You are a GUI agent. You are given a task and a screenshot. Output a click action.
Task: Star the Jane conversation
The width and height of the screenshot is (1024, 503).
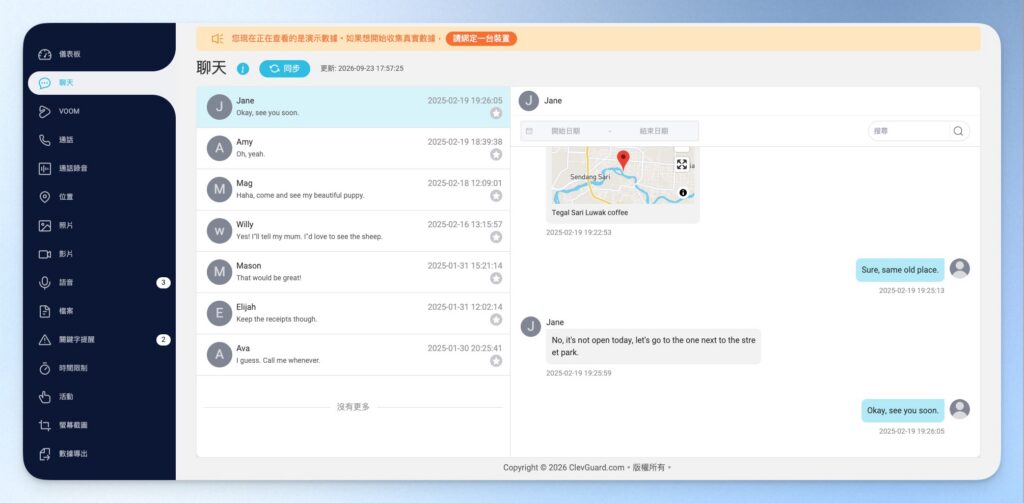pyautogui.click(x=496, y=114)
